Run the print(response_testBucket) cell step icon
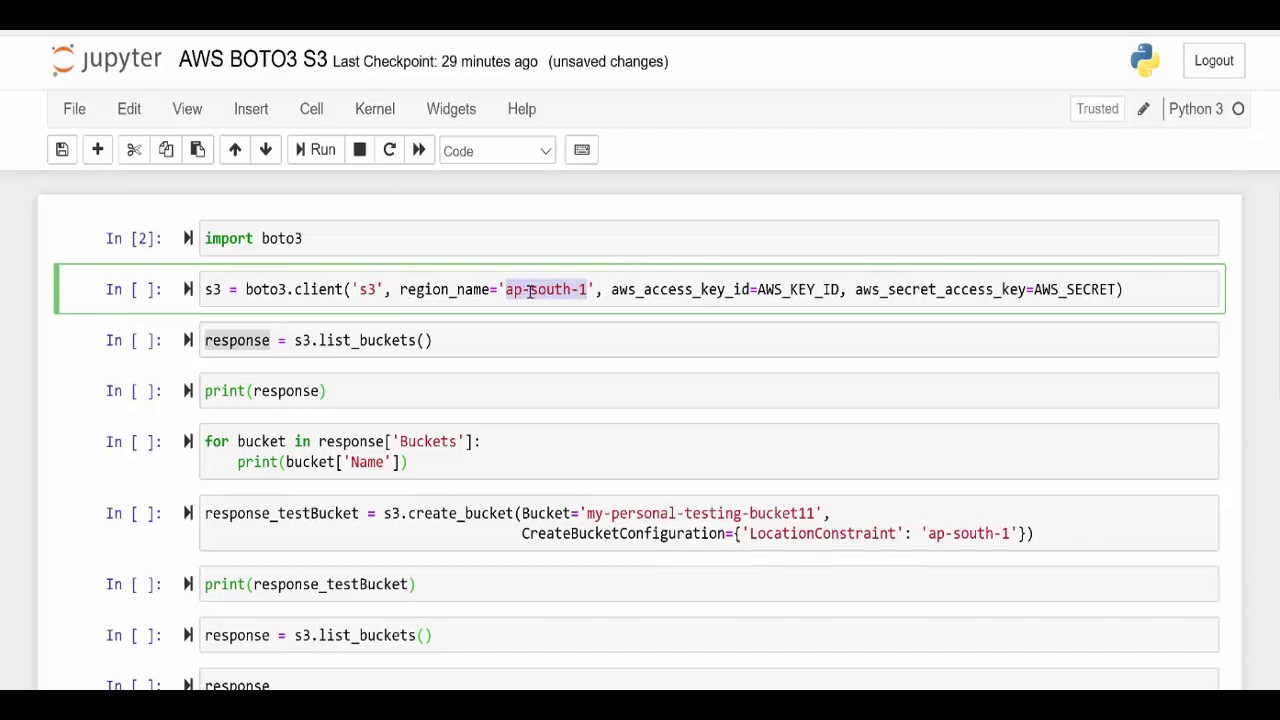Image resolution: width=1280 pixels, height=720 pixels. point(188,584)
